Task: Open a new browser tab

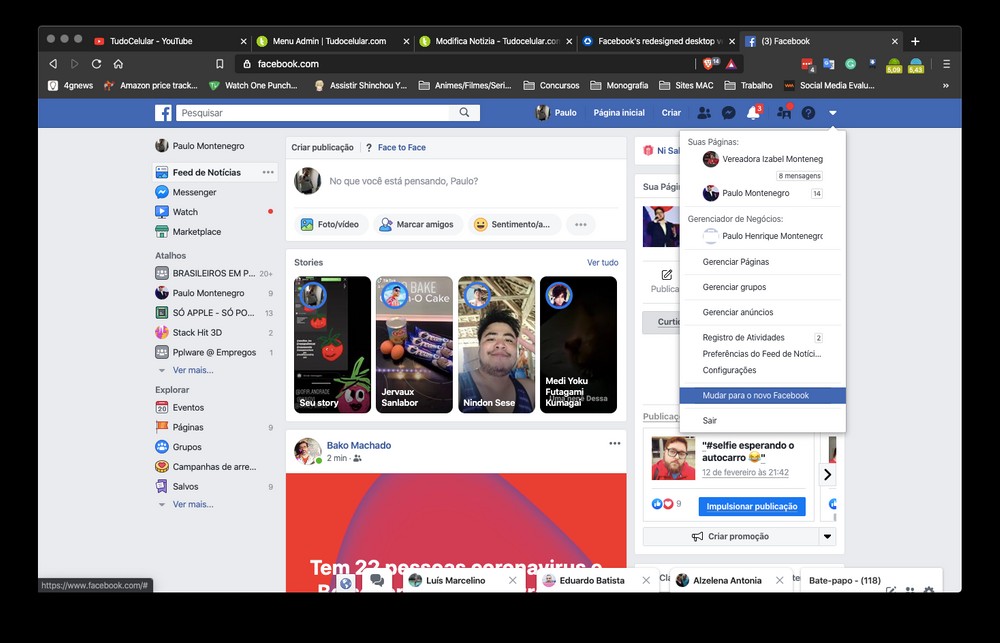Action: pyautogui.click(x=915, y=41)
